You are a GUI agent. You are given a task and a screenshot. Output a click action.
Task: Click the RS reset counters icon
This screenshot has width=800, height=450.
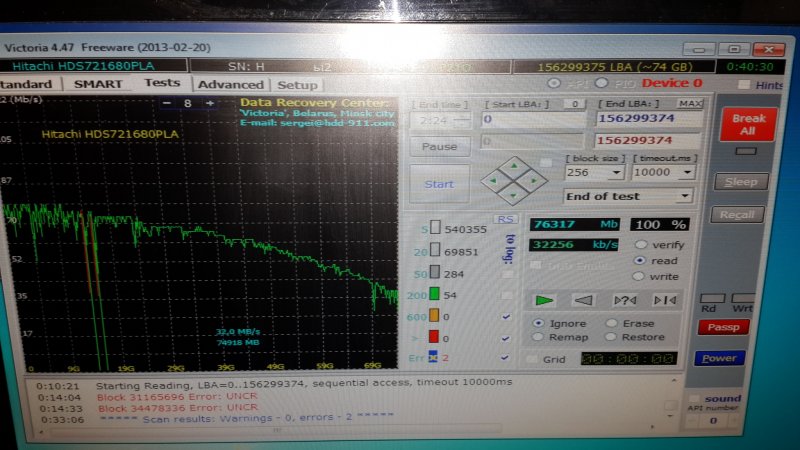tap(506, 220)
